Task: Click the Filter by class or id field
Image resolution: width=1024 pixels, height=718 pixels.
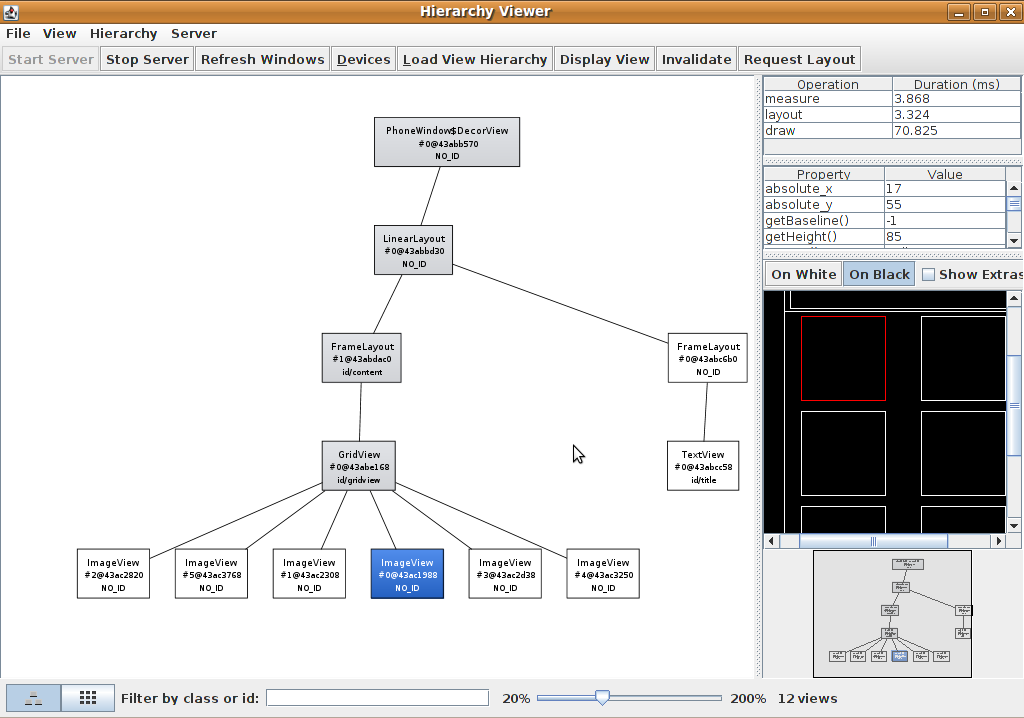Action: click(377, 698)
